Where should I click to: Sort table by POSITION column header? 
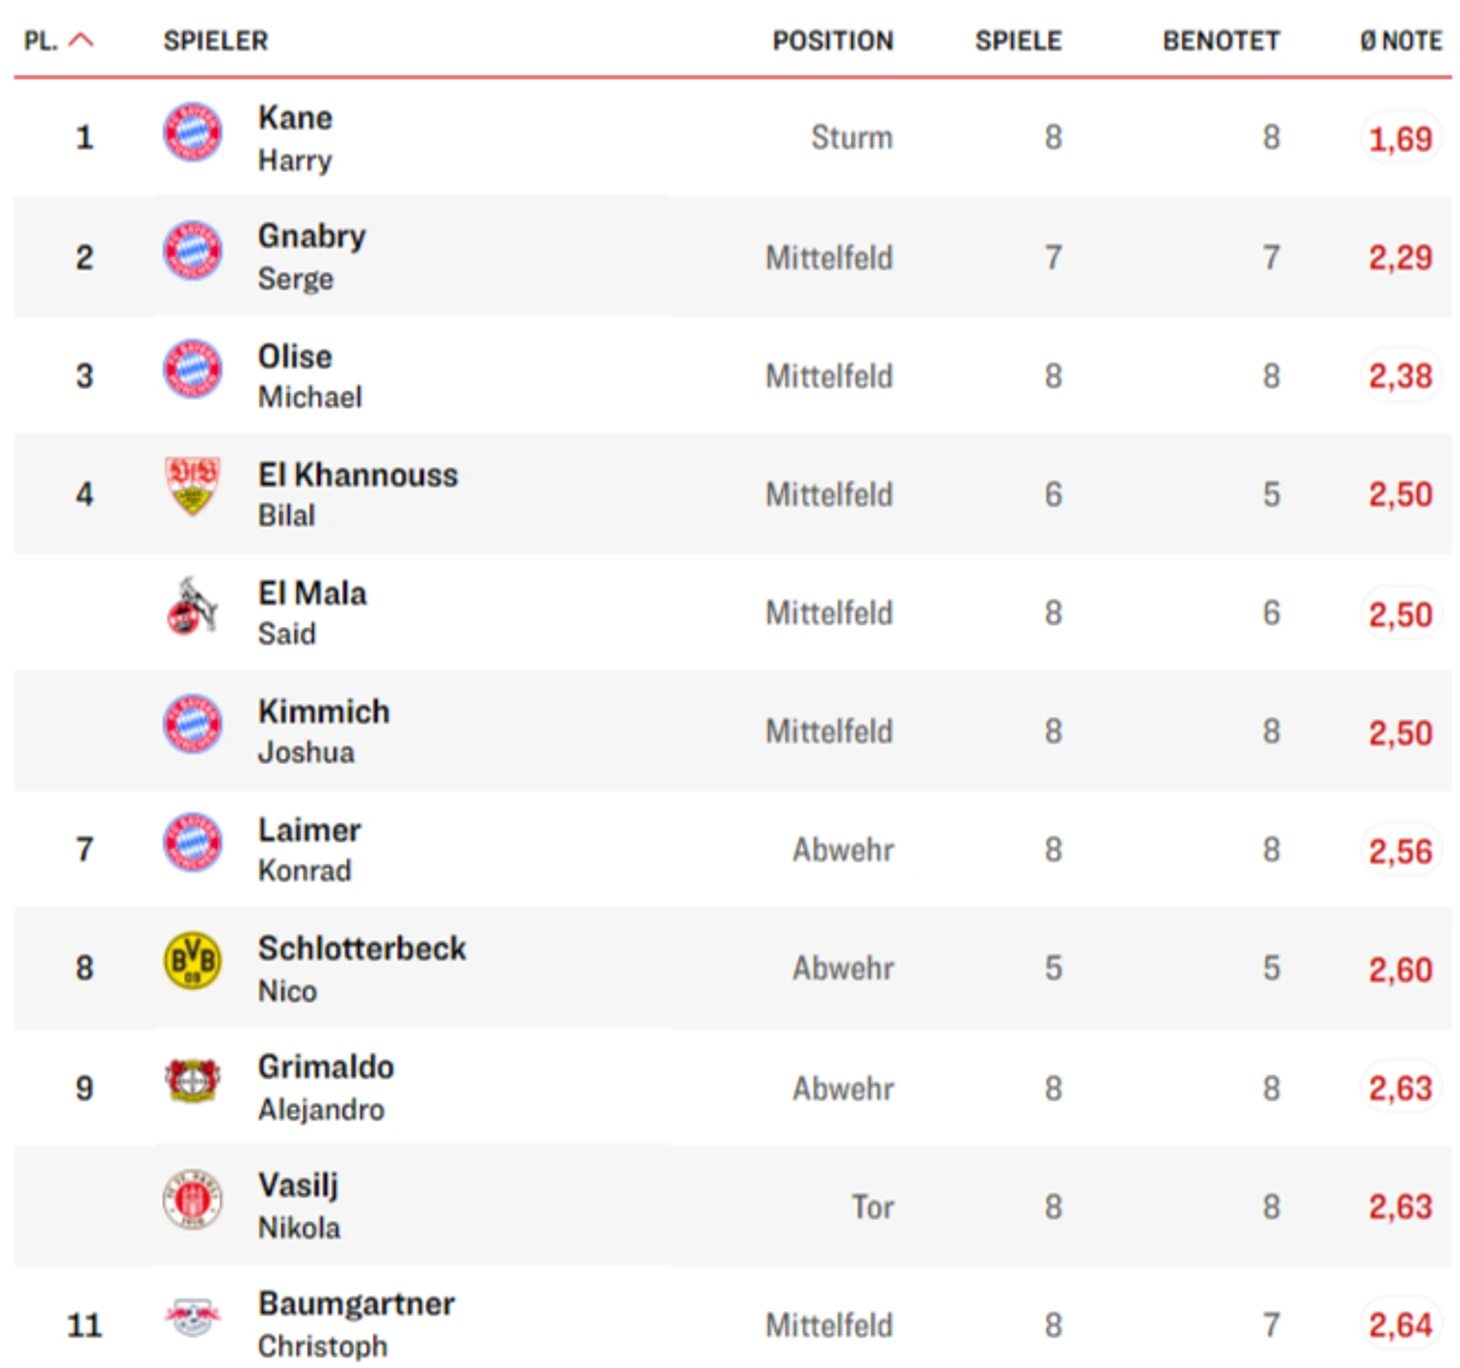[832, 41]
